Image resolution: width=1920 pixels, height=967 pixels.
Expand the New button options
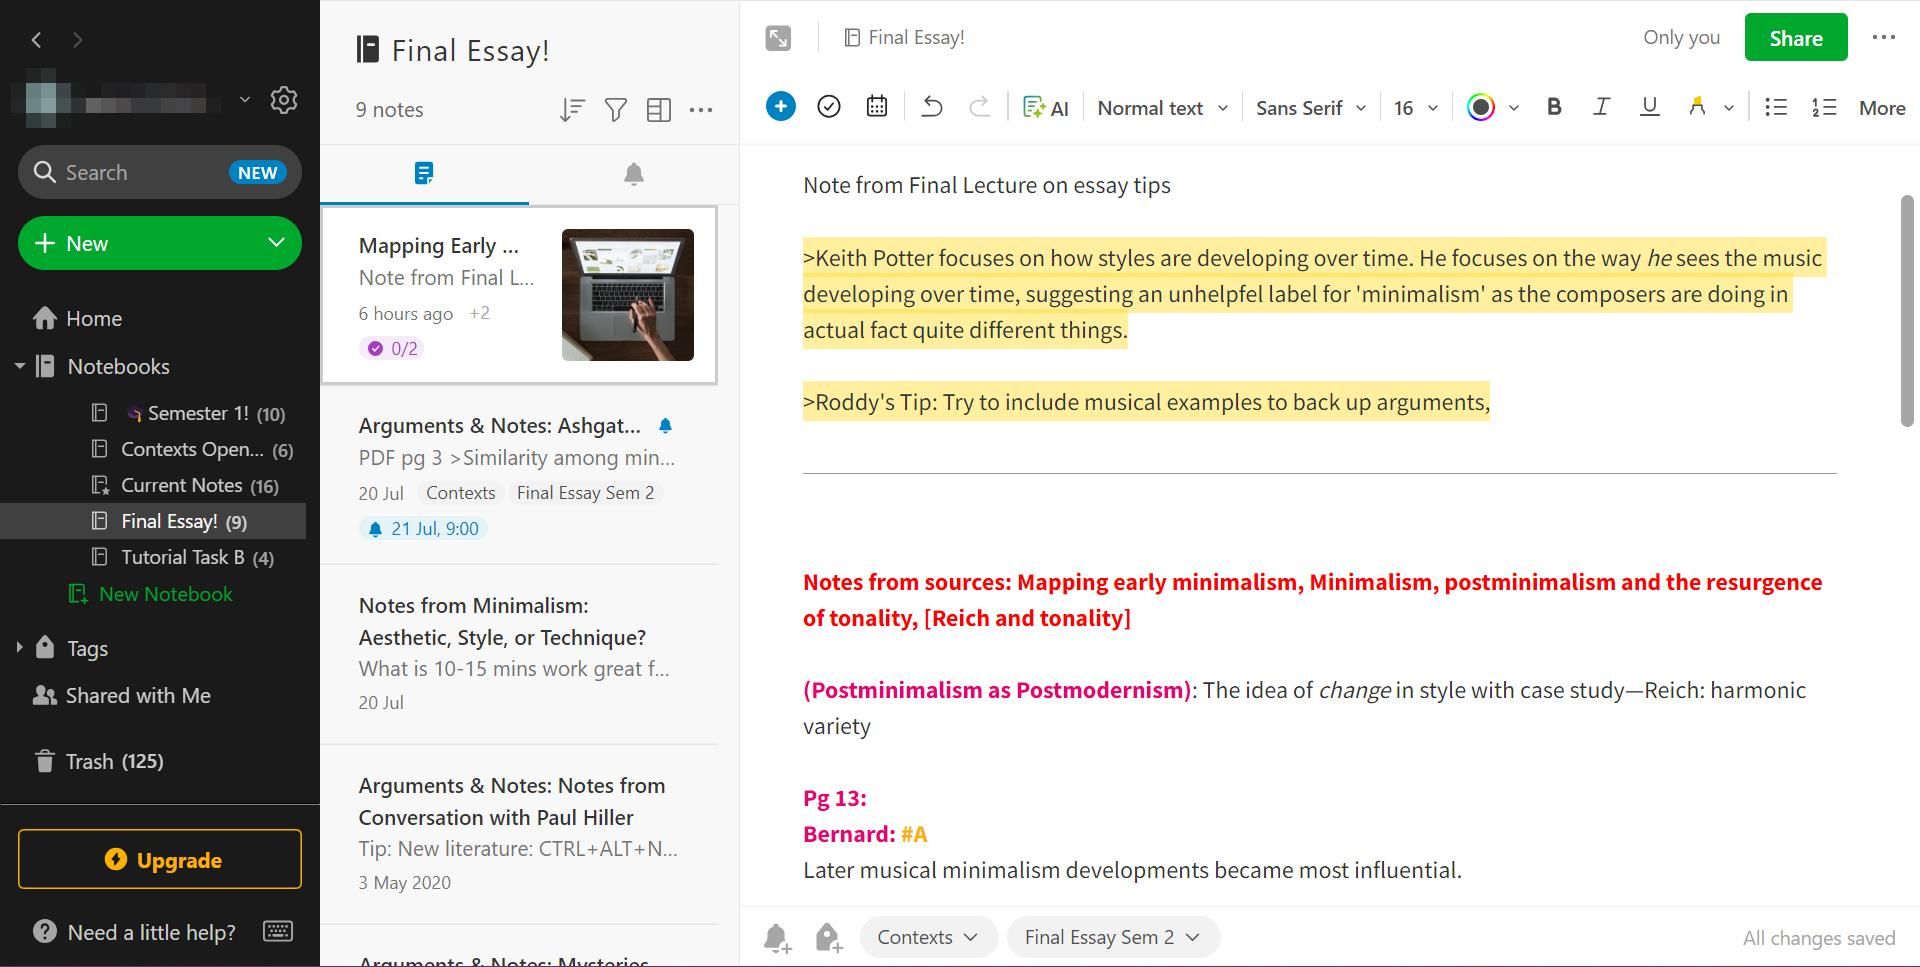275,242
